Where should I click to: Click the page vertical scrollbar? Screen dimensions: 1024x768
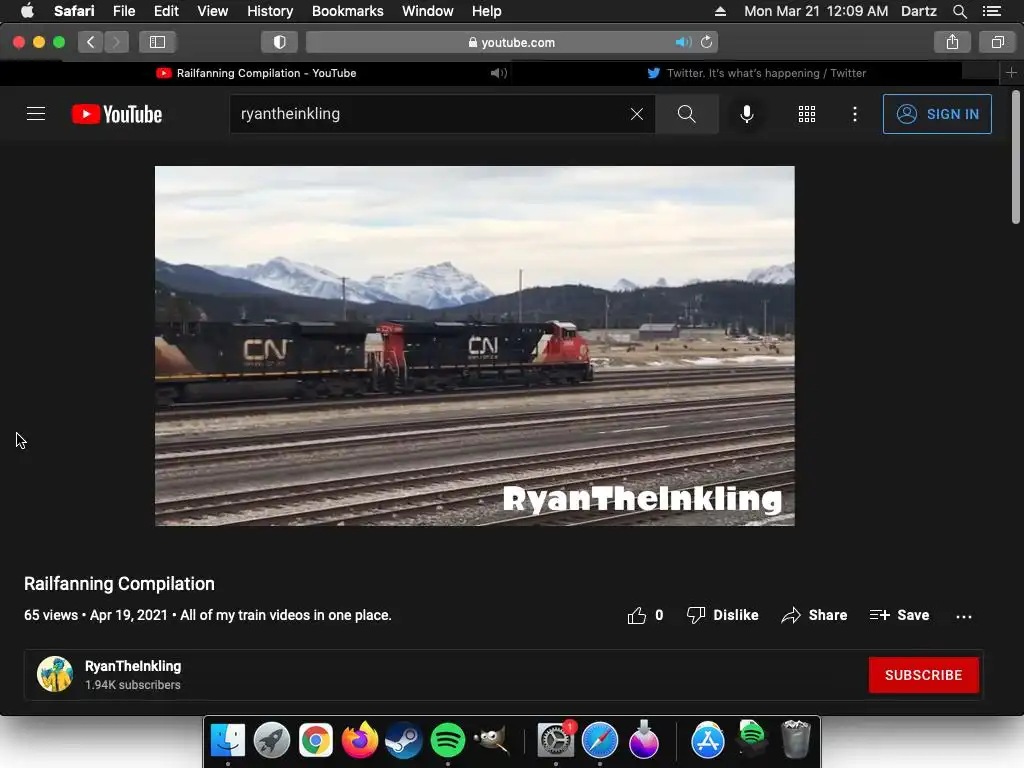click(1016, 158)
